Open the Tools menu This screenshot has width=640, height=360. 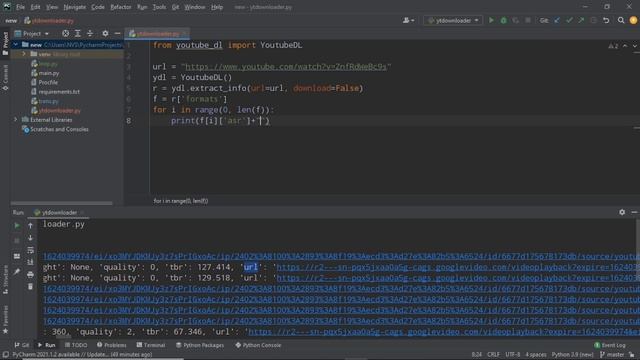pyautogui.click(x=159, y=7)
